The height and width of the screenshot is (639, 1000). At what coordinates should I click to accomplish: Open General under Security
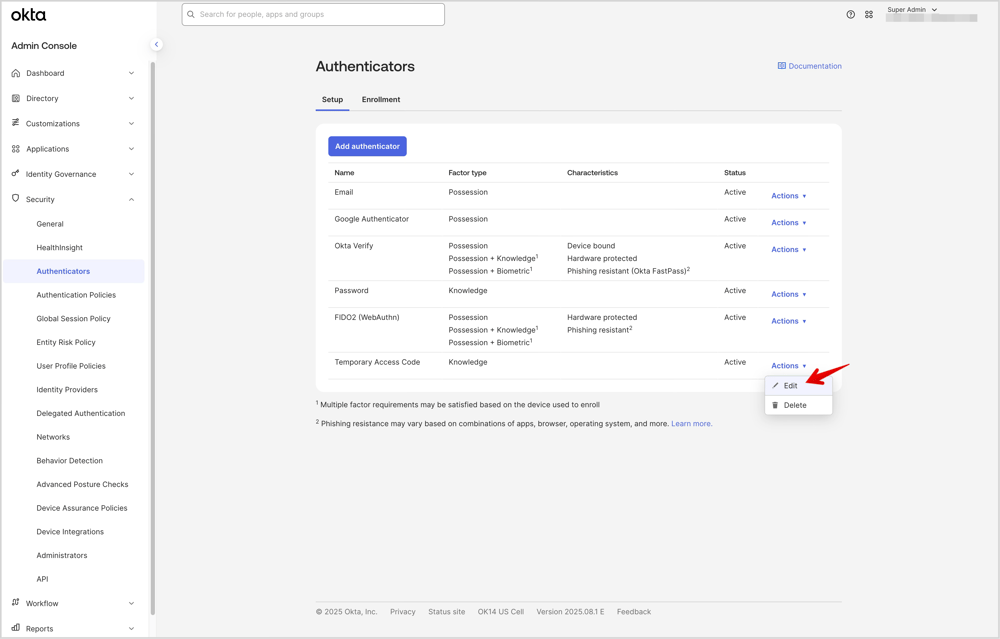tap(50, 224)
